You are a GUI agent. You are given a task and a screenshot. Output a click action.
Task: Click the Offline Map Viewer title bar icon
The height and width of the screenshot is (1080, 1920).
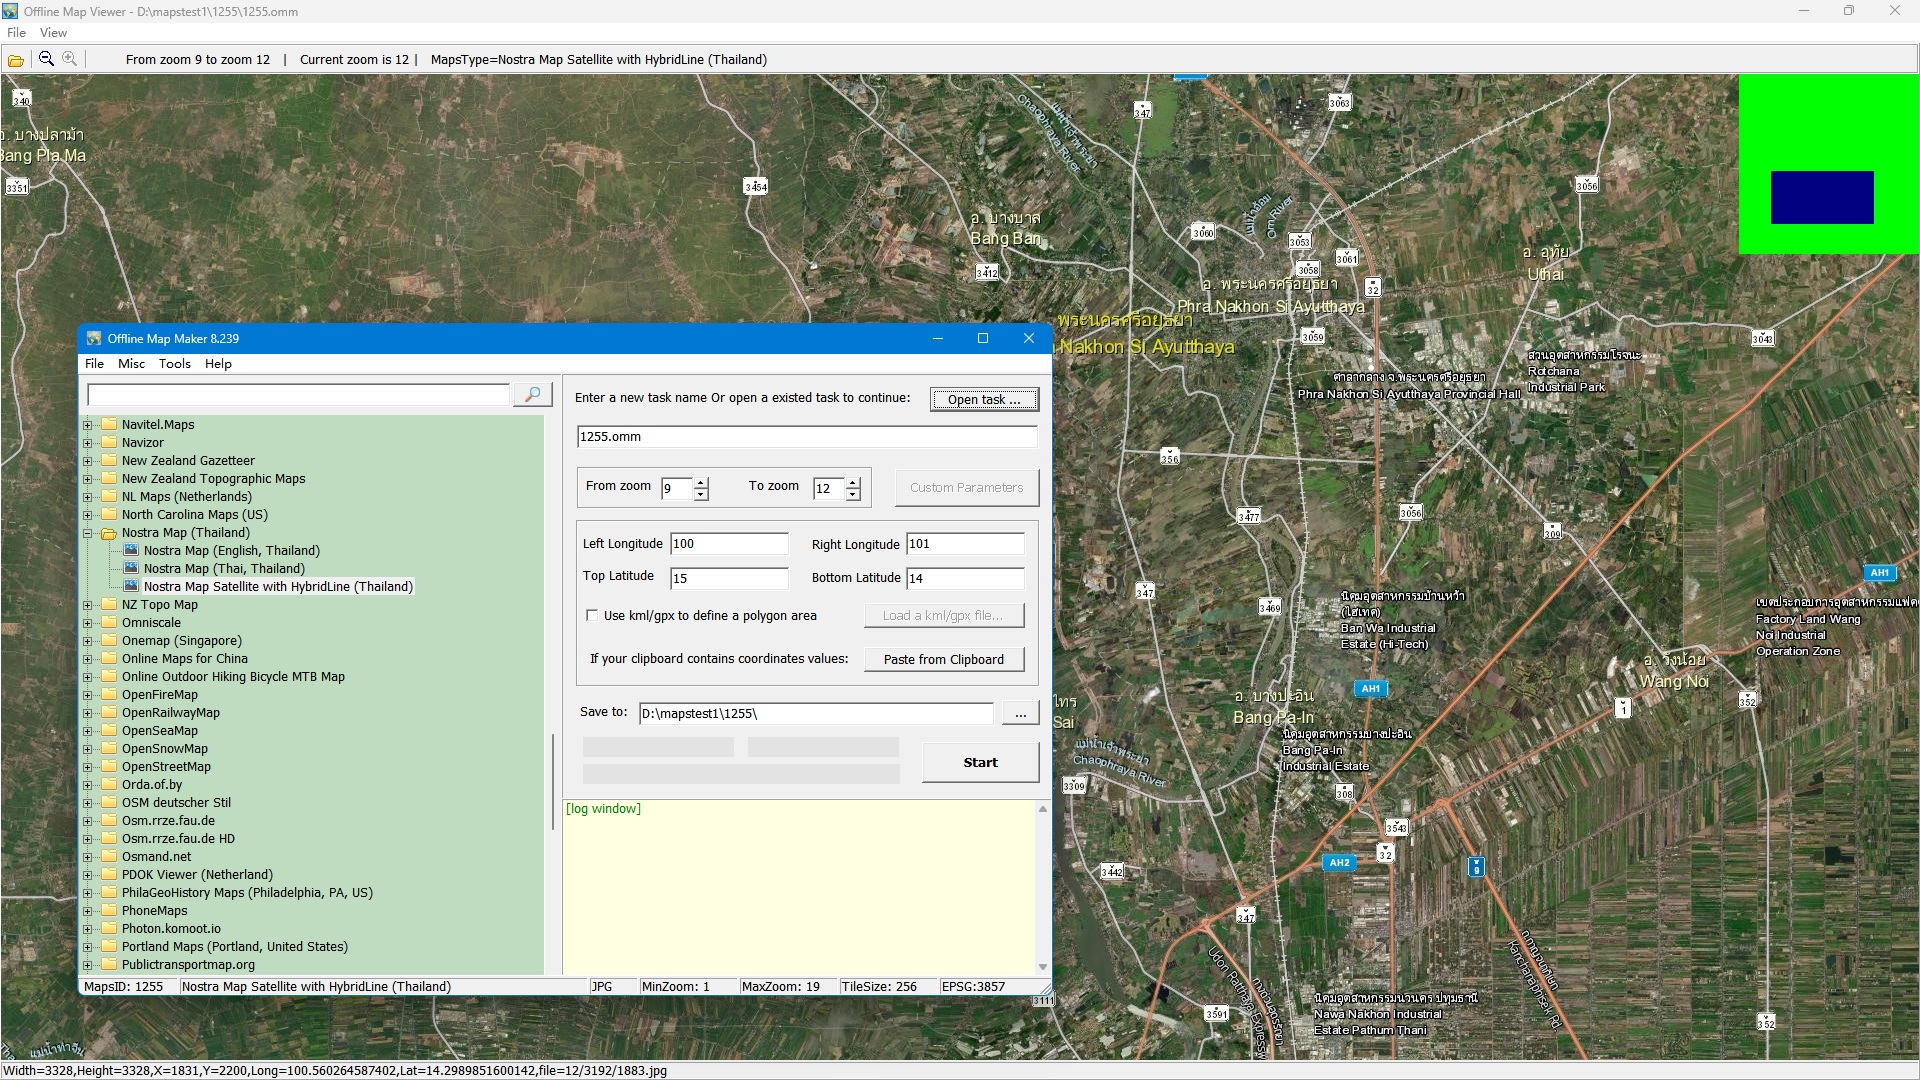(x=10, y=11)
